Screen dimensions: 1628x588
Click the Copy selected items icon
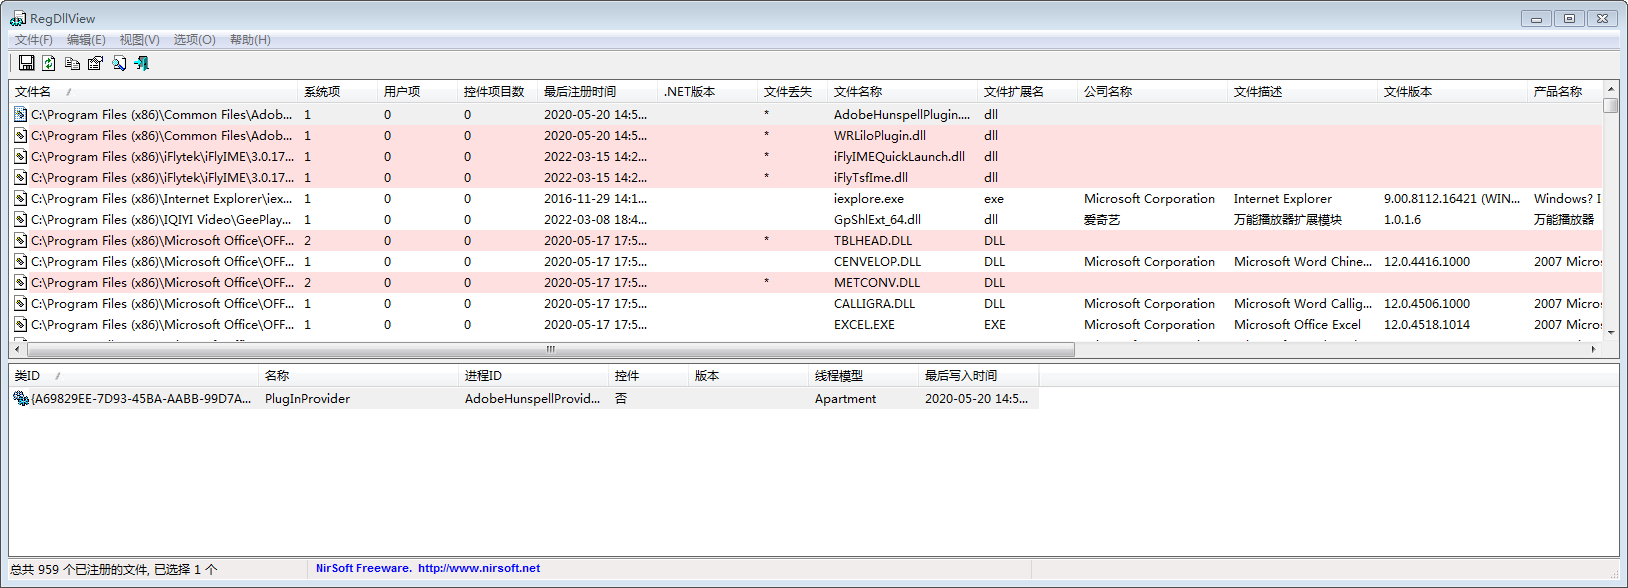click(72, 63)
